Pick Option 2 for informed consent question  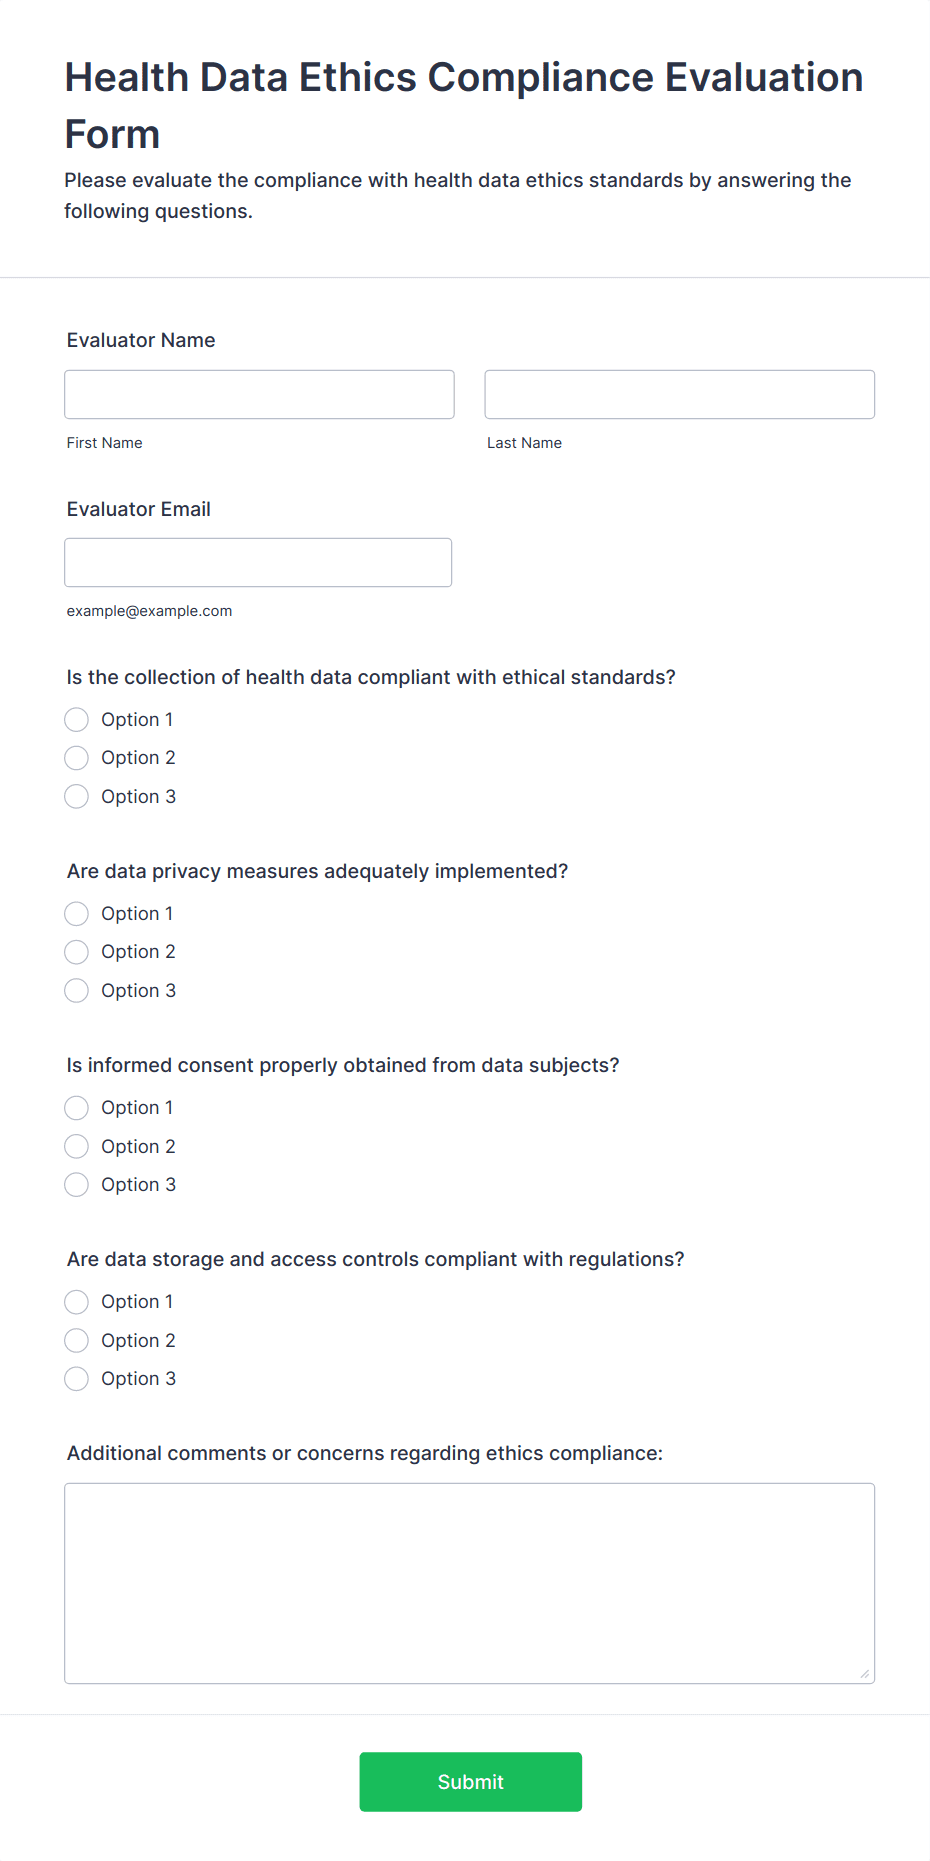point(77,1147)
